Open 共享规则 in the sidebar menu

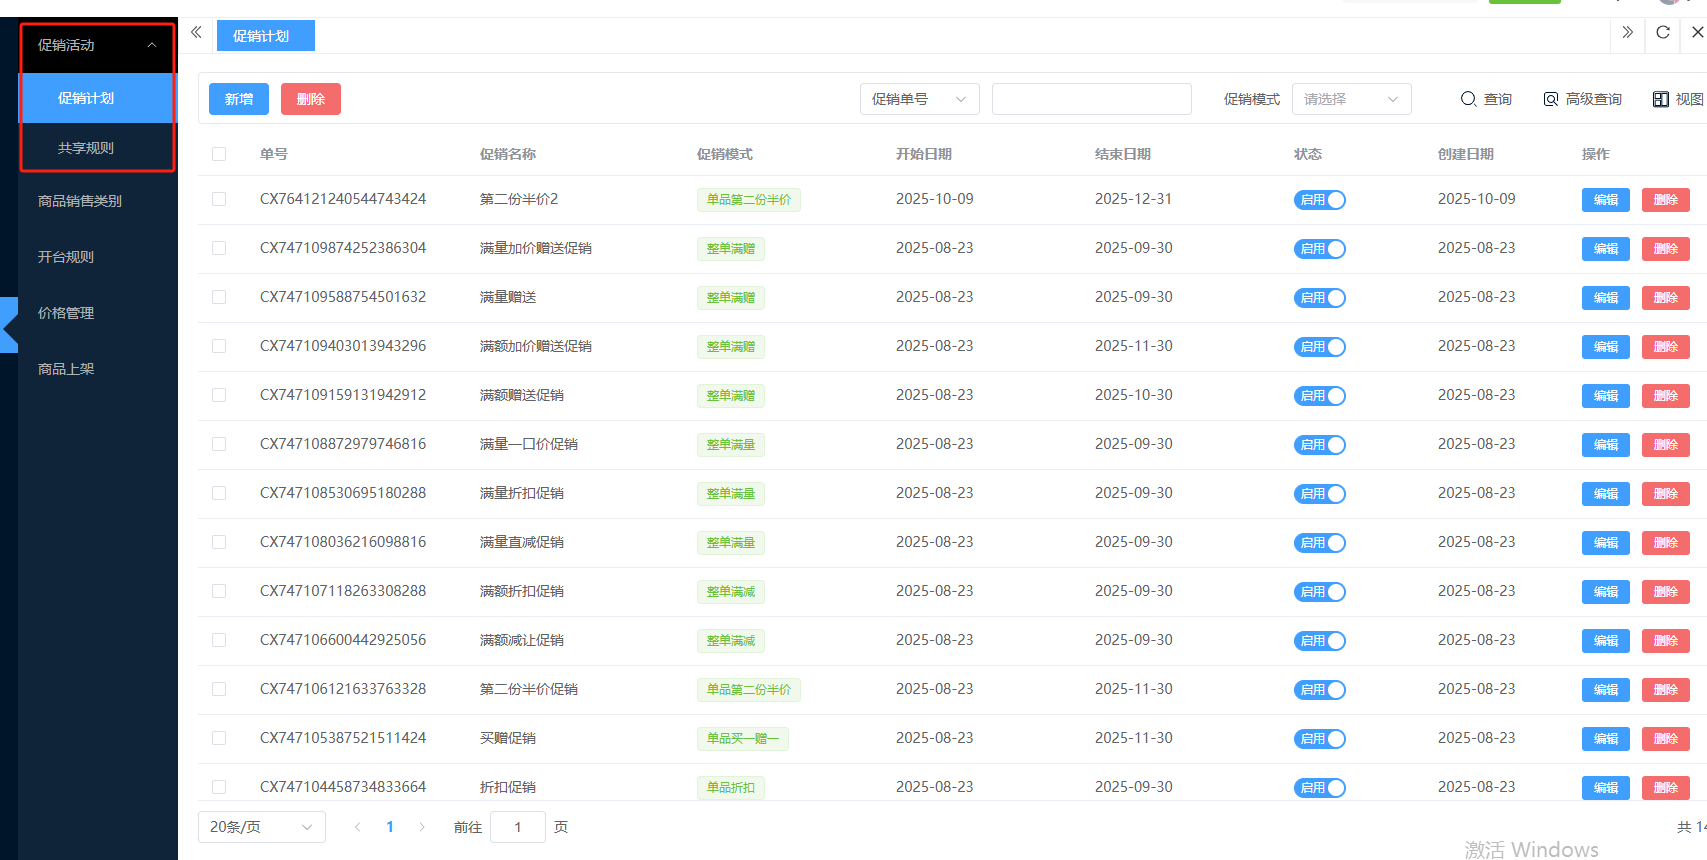point(86,148)
